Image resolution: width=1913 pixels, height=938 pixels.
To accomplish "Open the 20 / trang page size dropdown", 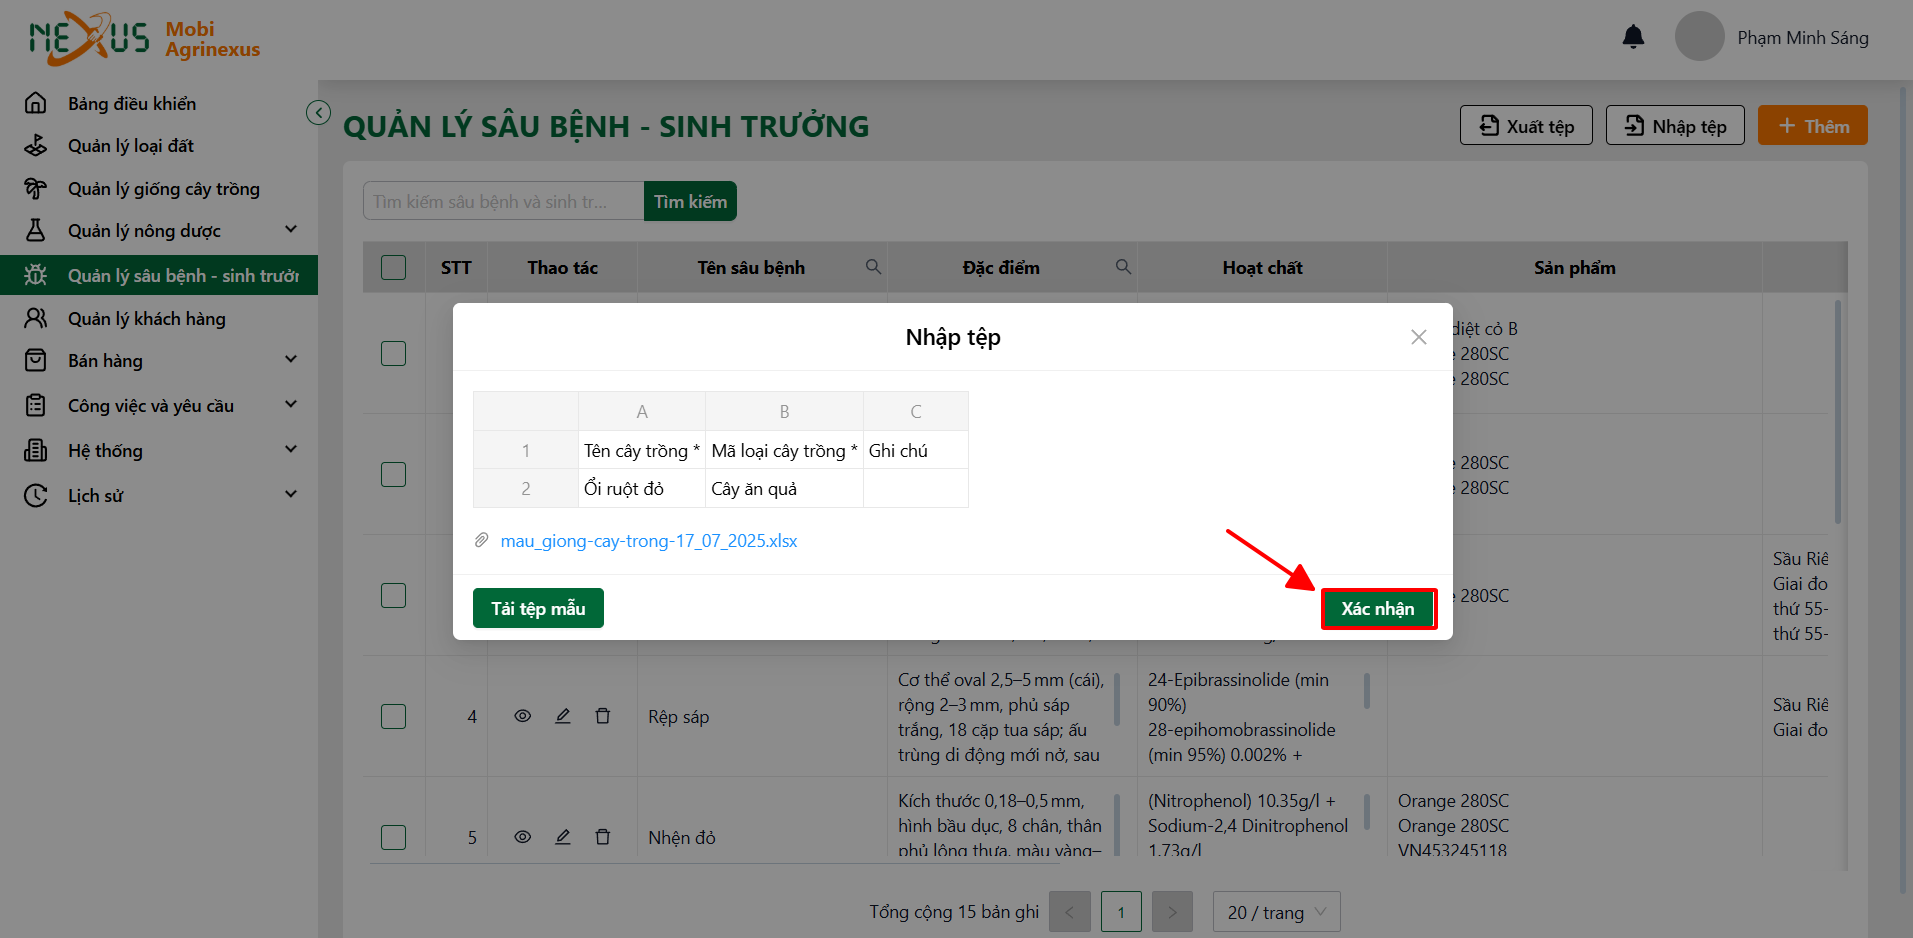I will [1276, 912].
